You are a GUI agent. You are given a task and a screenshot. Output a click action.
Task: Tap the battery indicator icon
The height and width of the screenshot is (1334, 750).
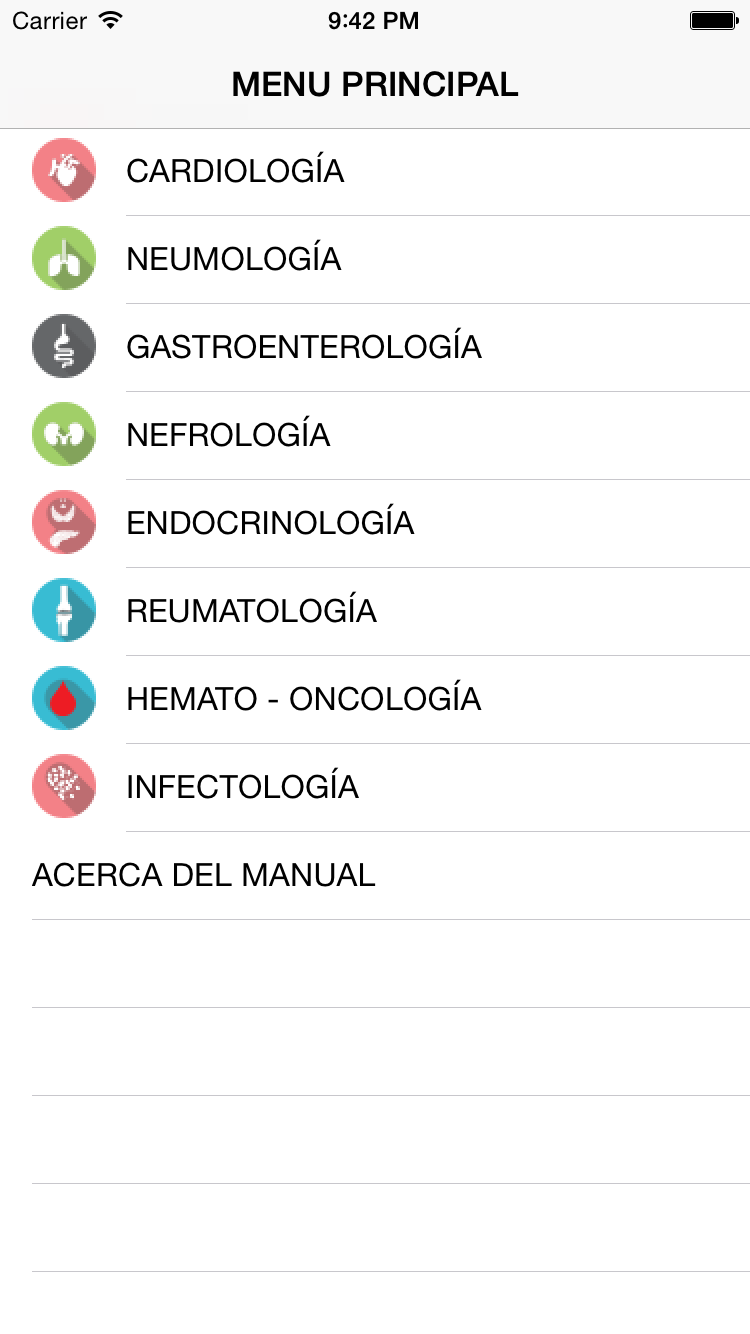[713, 20]
